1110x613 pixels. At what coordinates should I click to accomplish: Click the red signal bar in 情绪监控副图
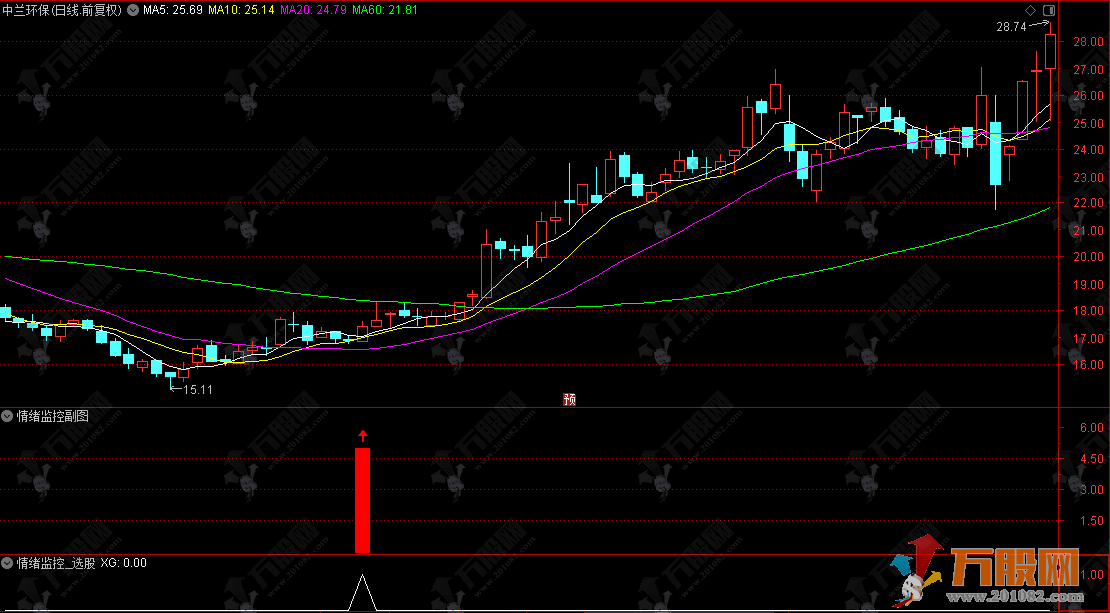[362, 500]
